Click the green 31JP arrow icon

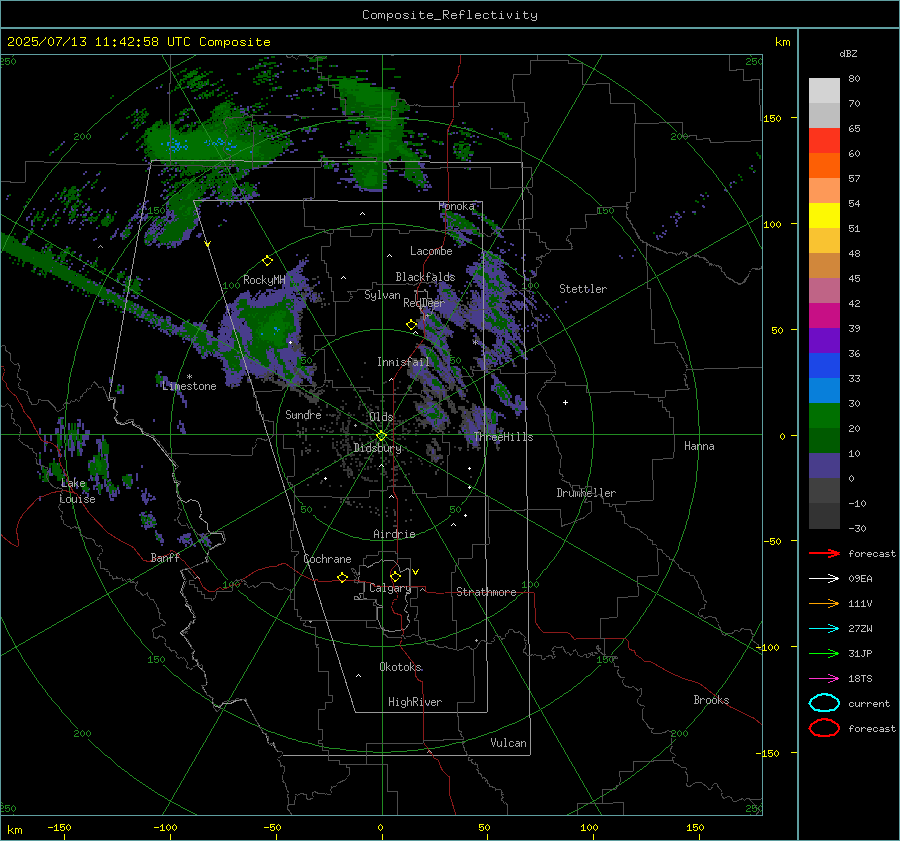click(x=824, y=653)
